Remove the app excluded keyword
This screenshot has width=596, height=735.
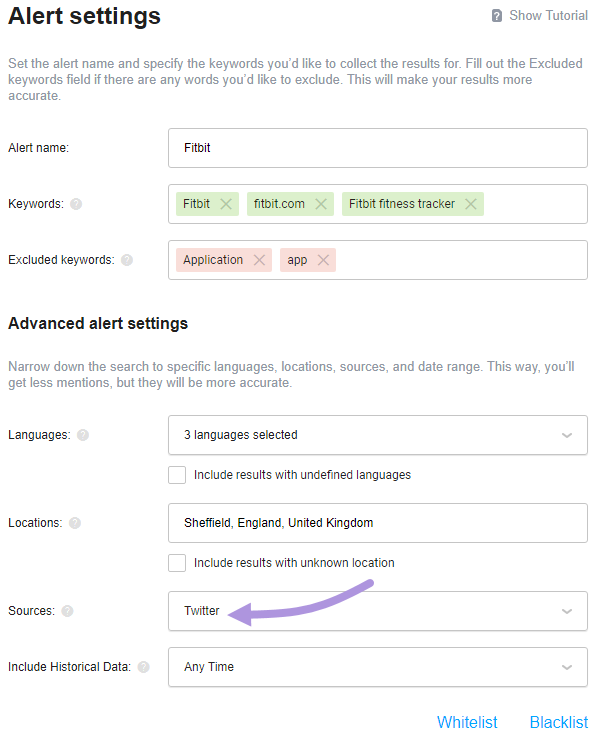[323, 260]
